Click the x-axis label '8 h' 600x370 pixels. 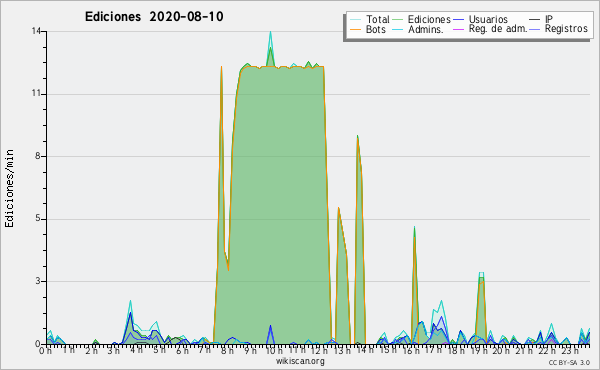tap(228, 351)
